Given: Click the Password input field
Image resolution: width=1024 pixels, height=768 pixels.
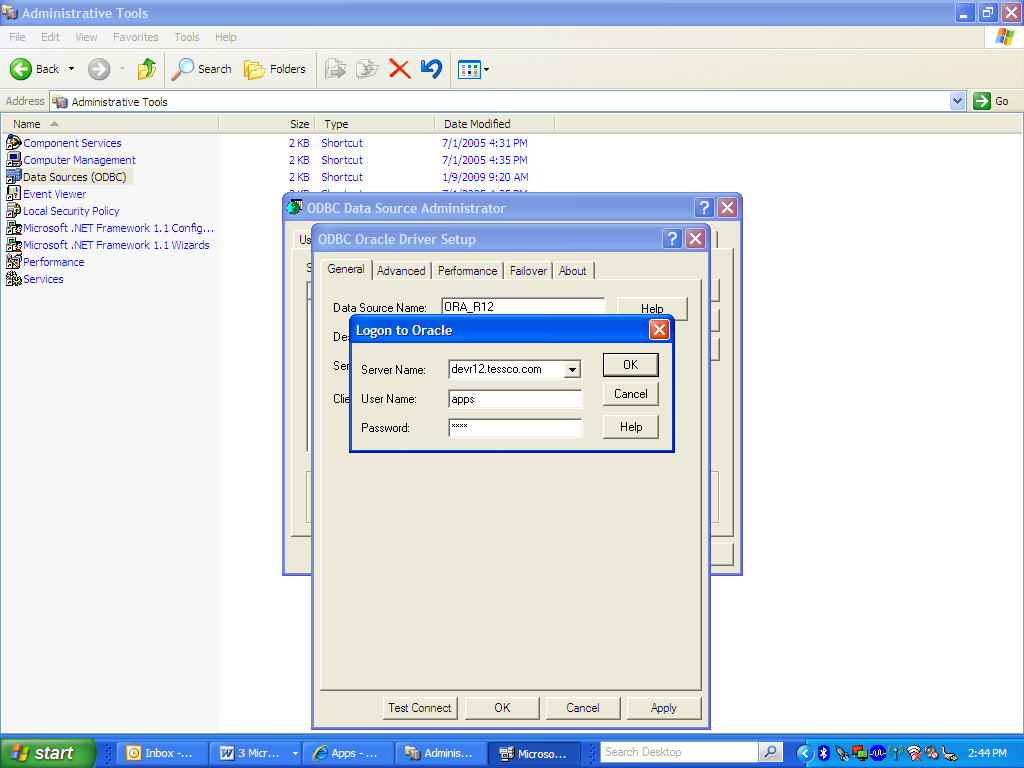Looking at the screenshot, I should coord(515,428).
